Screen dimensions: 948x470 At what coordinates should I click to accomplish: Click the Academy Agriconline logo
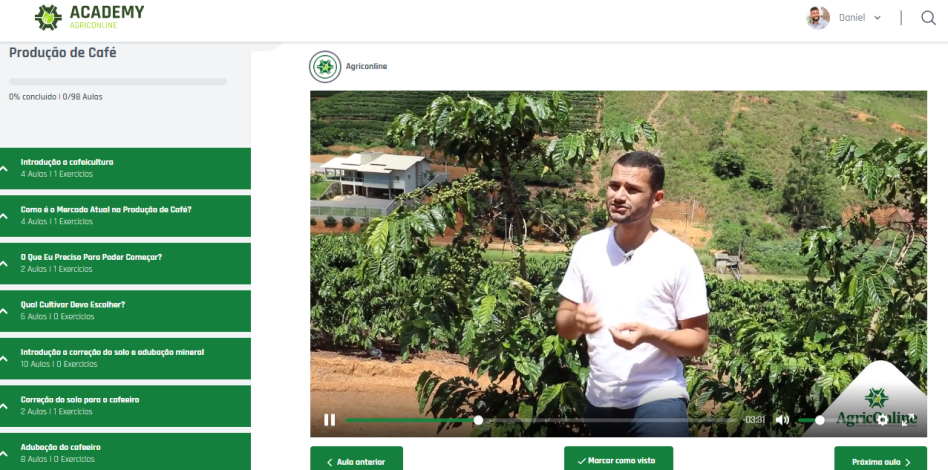coord(89,18)
